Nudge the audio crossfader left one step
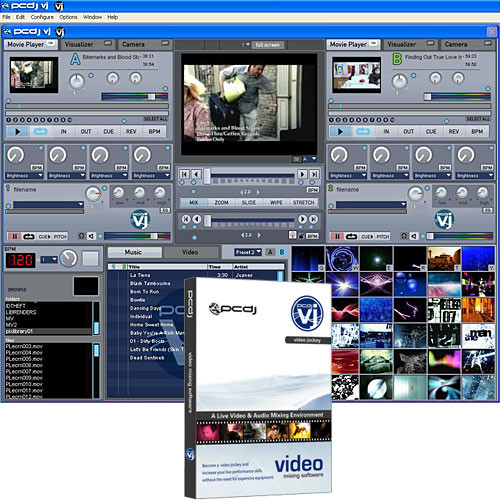The width and height of the screenshot is (500, 500). 197,219
